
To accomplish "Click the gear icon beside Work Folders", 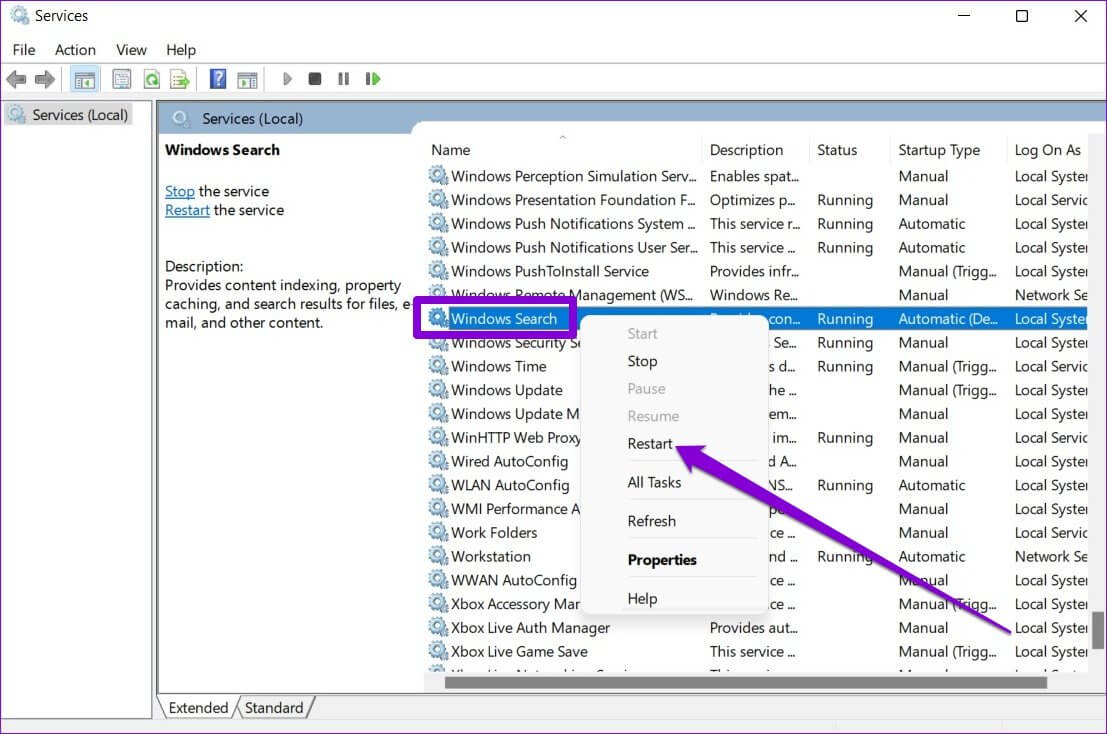I will coord(438,532).
